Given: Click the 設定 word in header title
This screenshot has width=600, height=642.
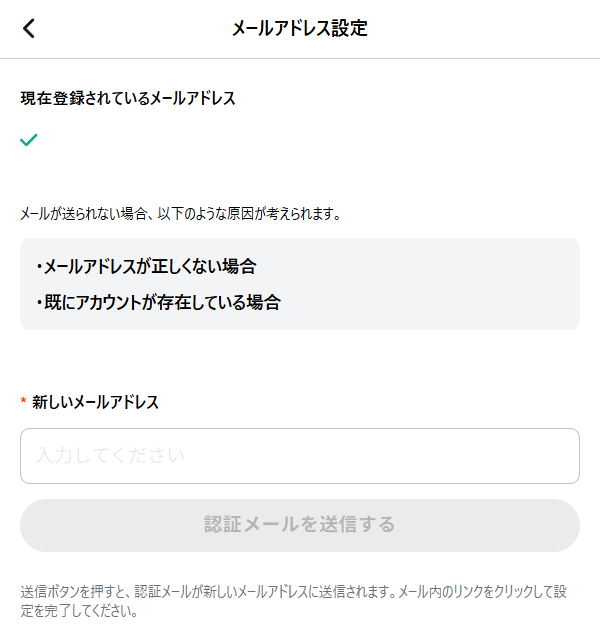Looking at the screenshot, I should tap(349, 29).
